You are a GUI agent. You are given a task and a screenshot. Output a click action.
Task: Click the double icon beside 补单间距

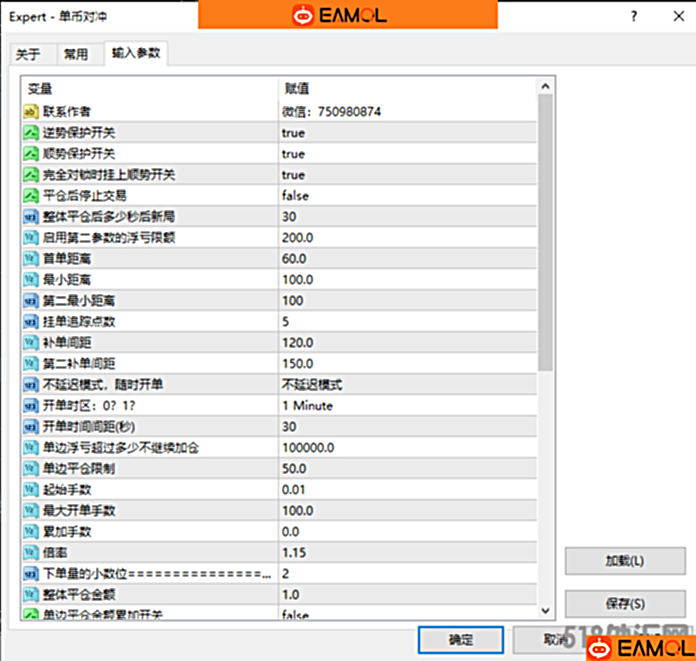click(x=31, y=343)
